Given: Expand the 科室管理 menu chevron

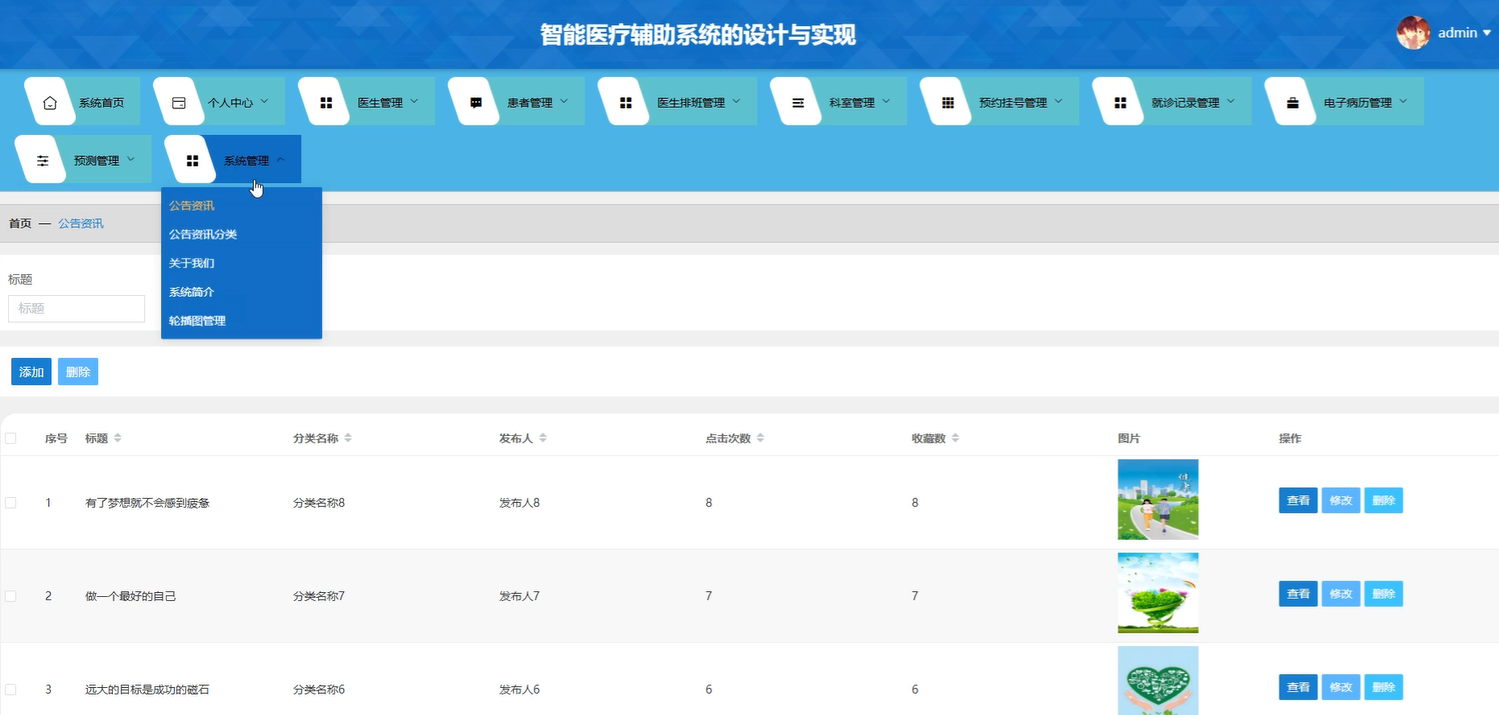Looking at the screenshot, I should tap(886, 101).
